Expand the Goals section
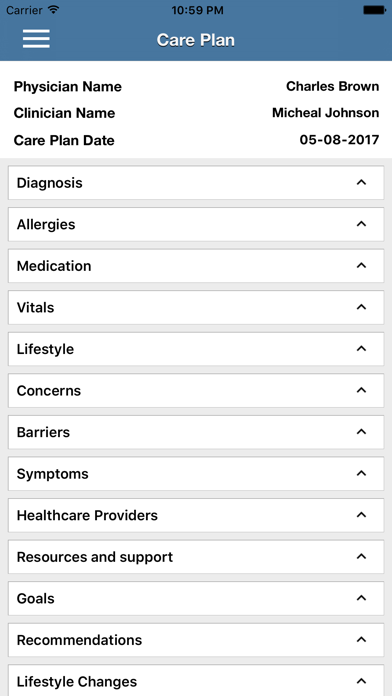The height and width of the screenshot is (696, 392). coord(196,598)
